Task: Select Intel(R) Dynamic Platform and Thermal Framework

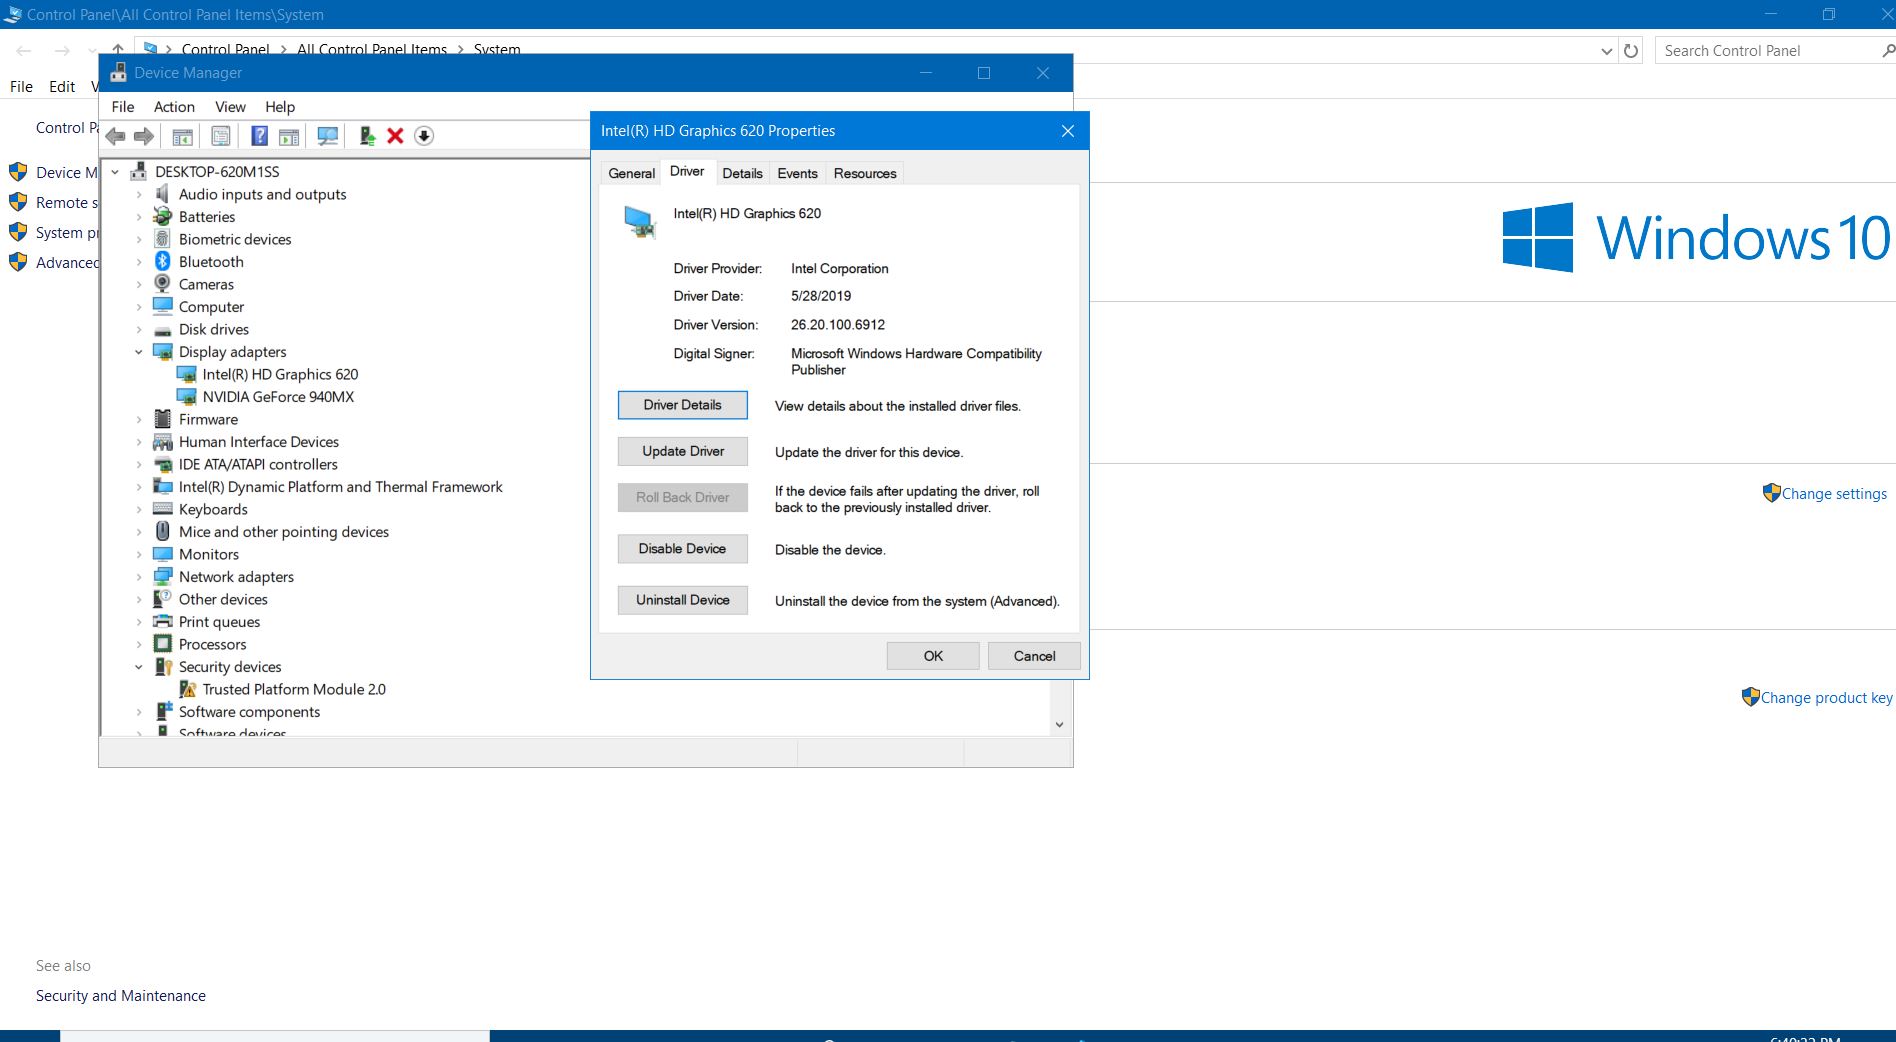Action: [x=340, y=487]
